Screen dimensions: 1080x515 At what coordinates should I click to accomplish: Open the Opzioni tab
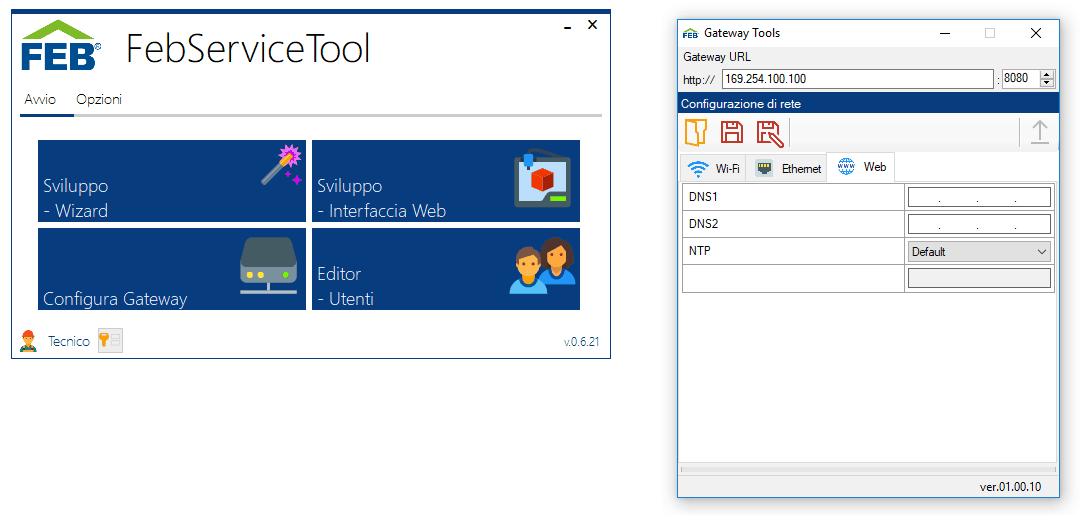(x=99, y=99)
